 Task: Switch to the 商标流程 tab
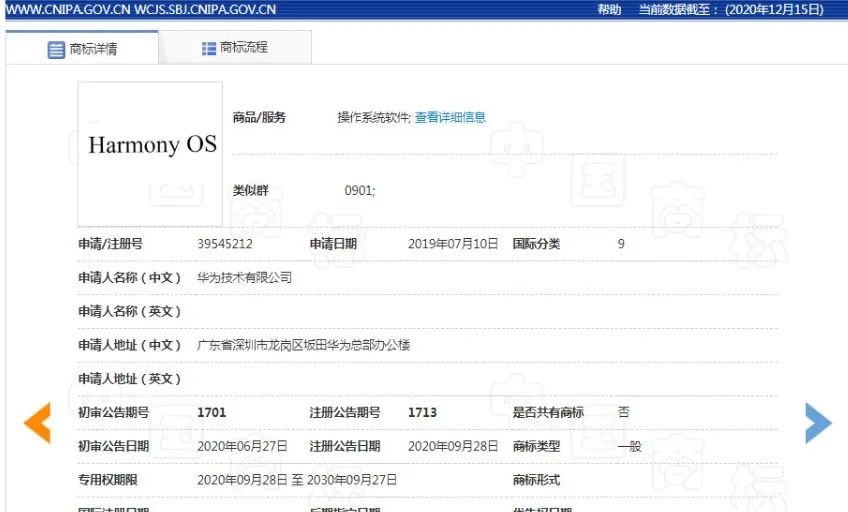(235, 48)
